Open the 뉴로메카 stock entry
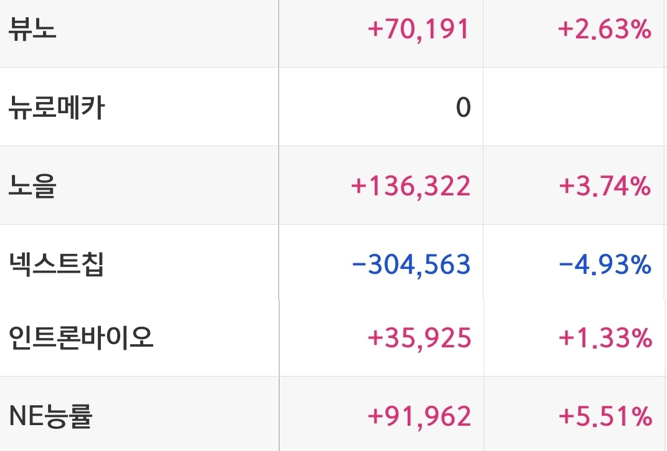This screenshot has width=667, height=451. pos(56,107)
